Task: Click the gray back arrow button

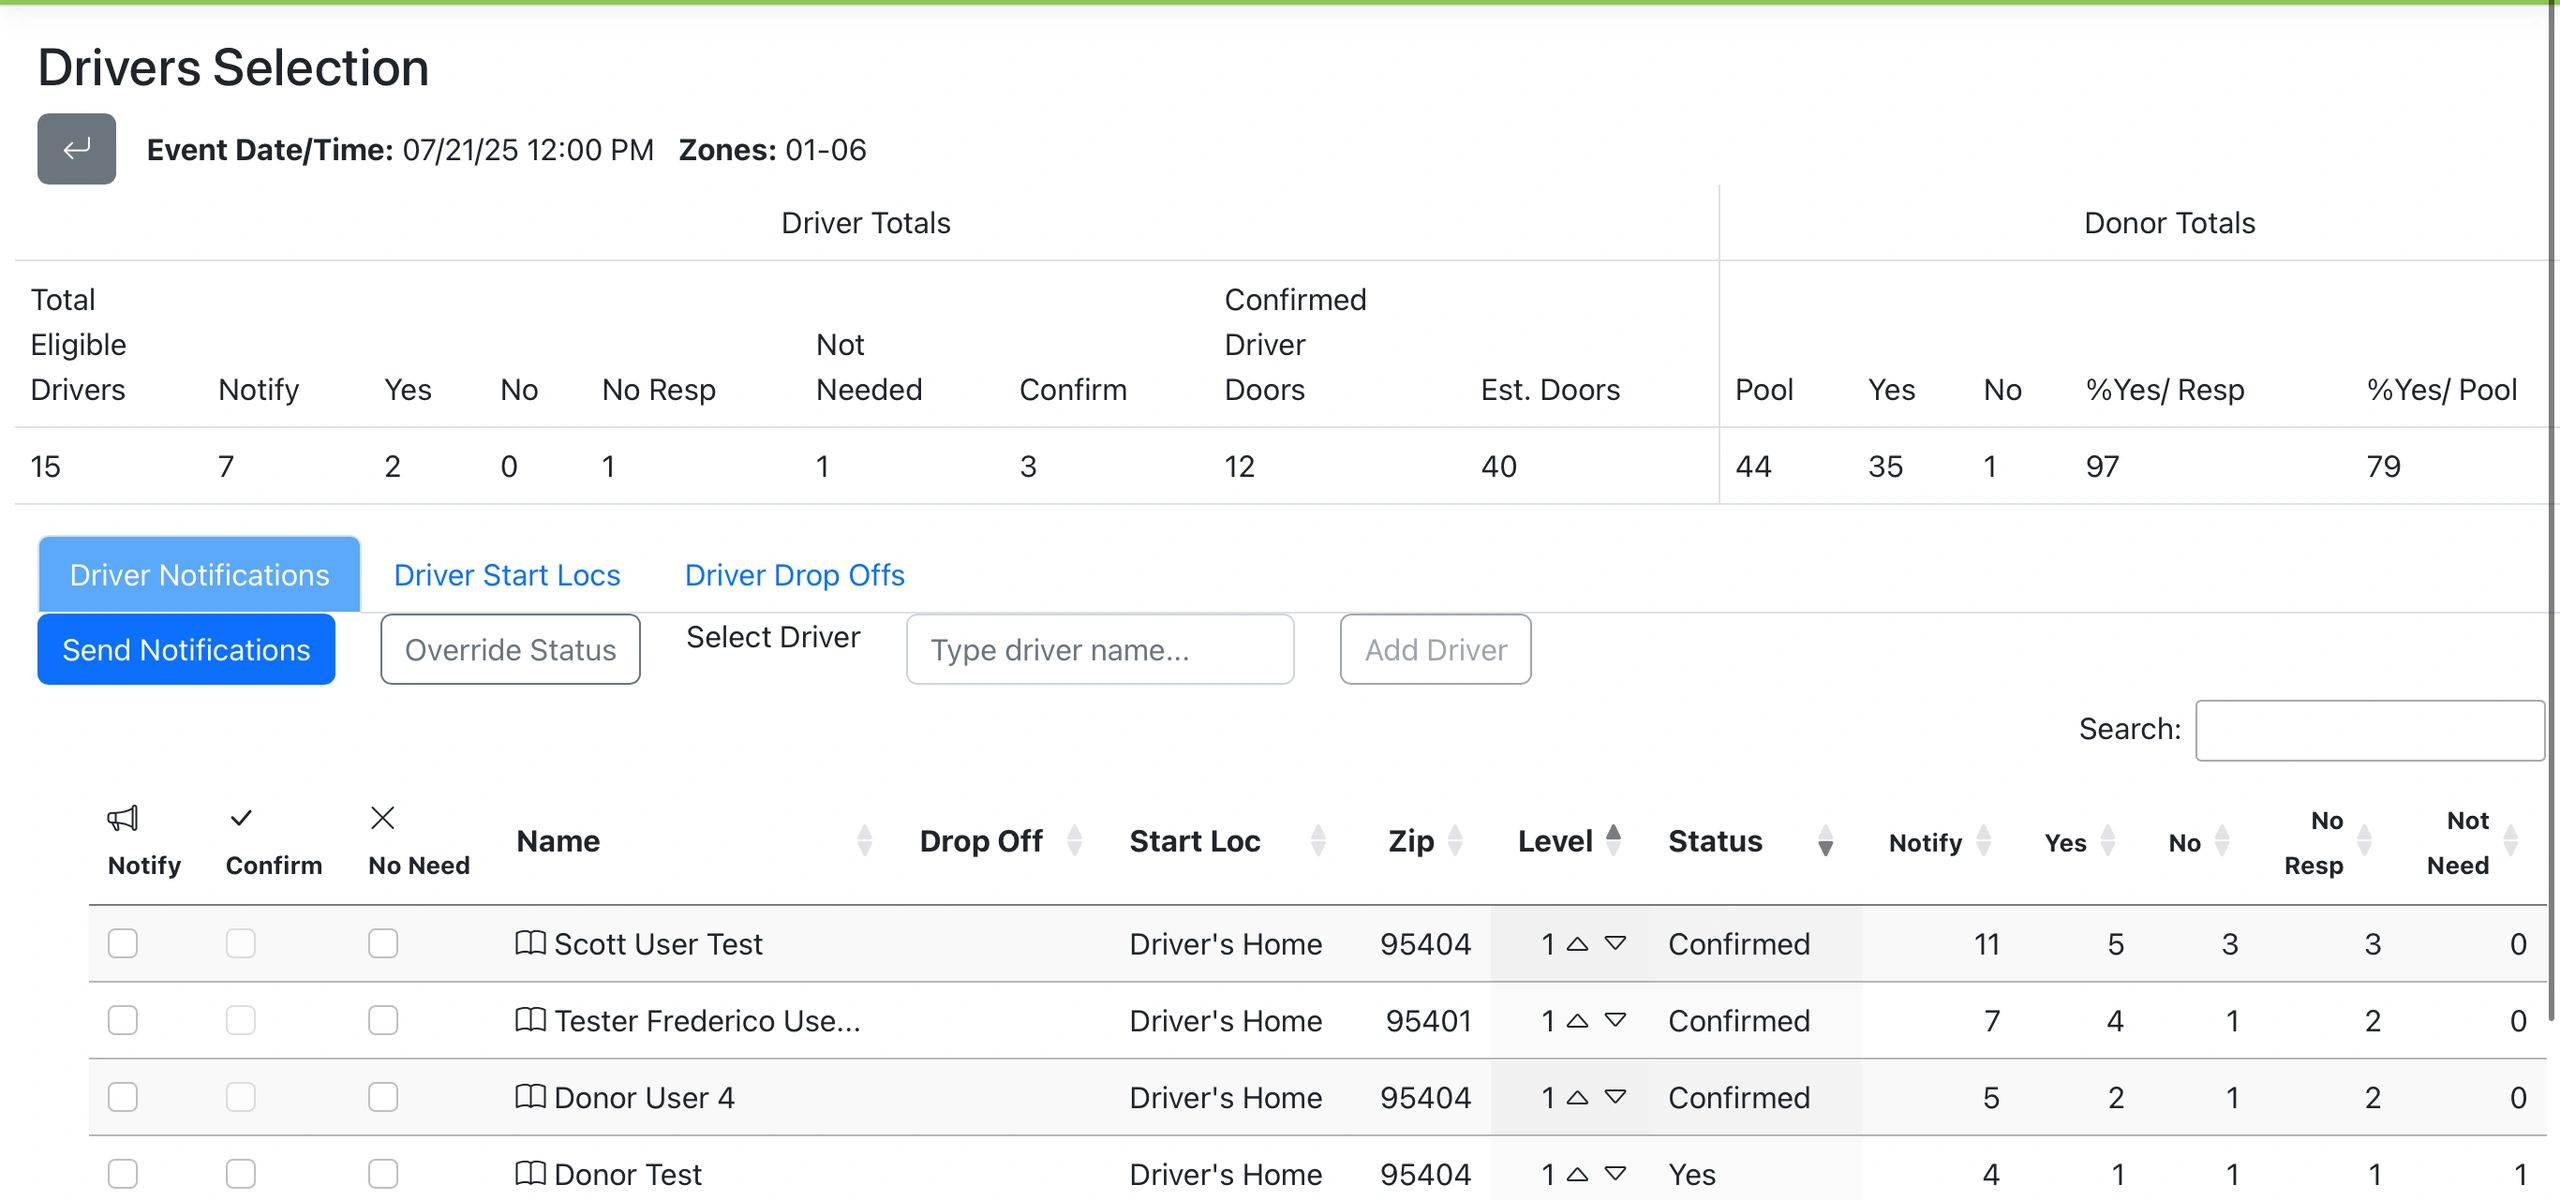Action: 76,149
